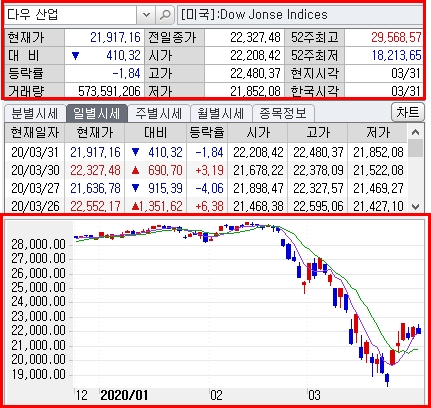
Task: Click the 등락율 column header
Action: (207, 133)
